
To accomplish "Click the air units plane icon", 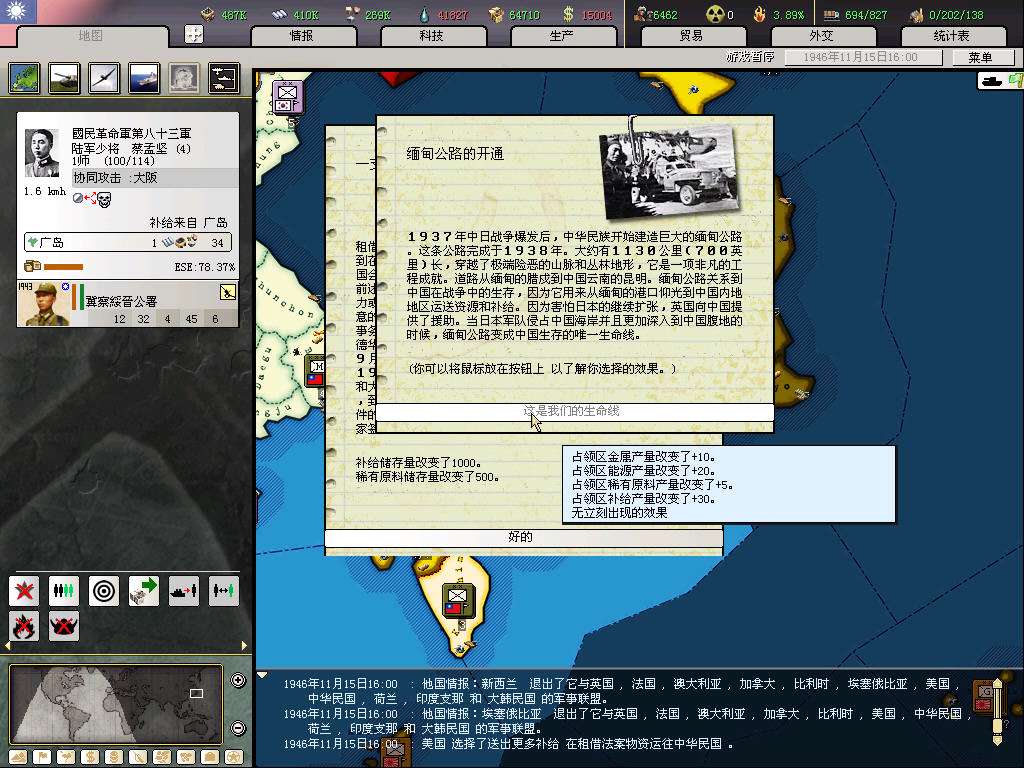I will [105, 77].
